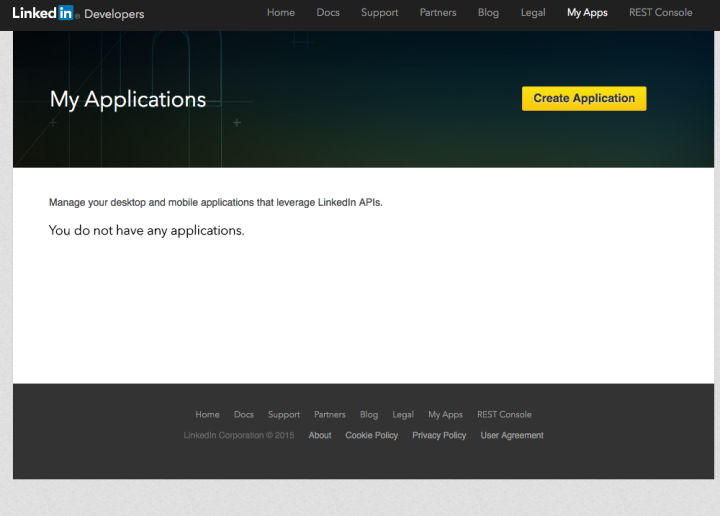The image size is (720, 516).
Task: Click the footer REST Console link
Action: (x=504, y=415)
